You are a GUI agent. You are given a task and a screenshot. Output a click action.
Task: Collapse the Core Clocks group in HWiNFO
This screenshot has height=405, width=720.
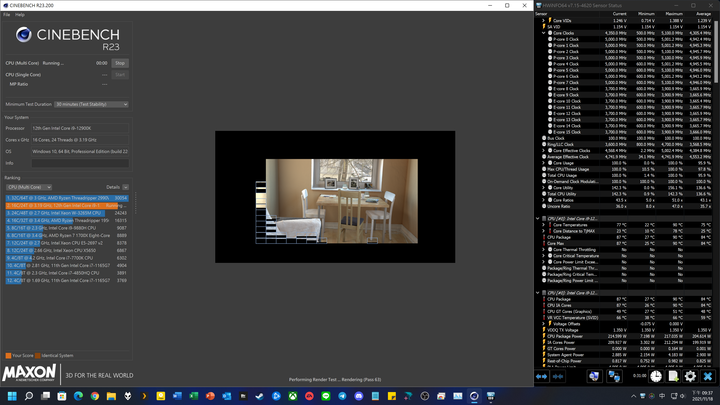coord(544,33)
